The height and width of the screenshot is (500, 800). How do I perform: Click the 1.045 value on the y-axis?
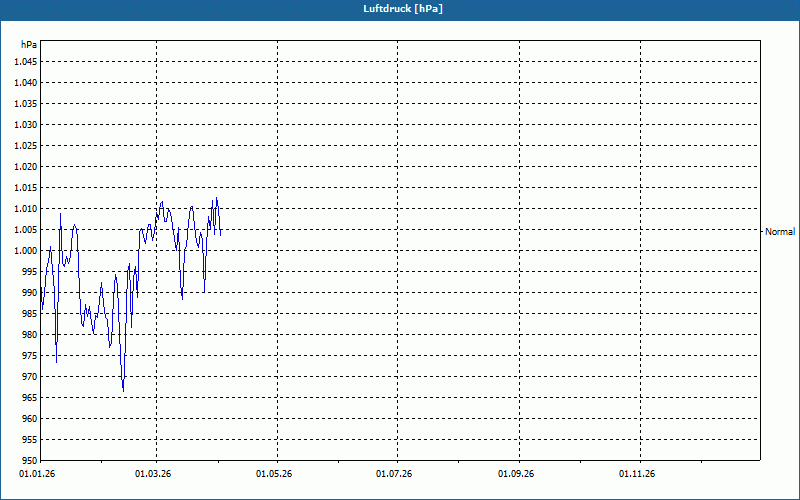point(25,62)
